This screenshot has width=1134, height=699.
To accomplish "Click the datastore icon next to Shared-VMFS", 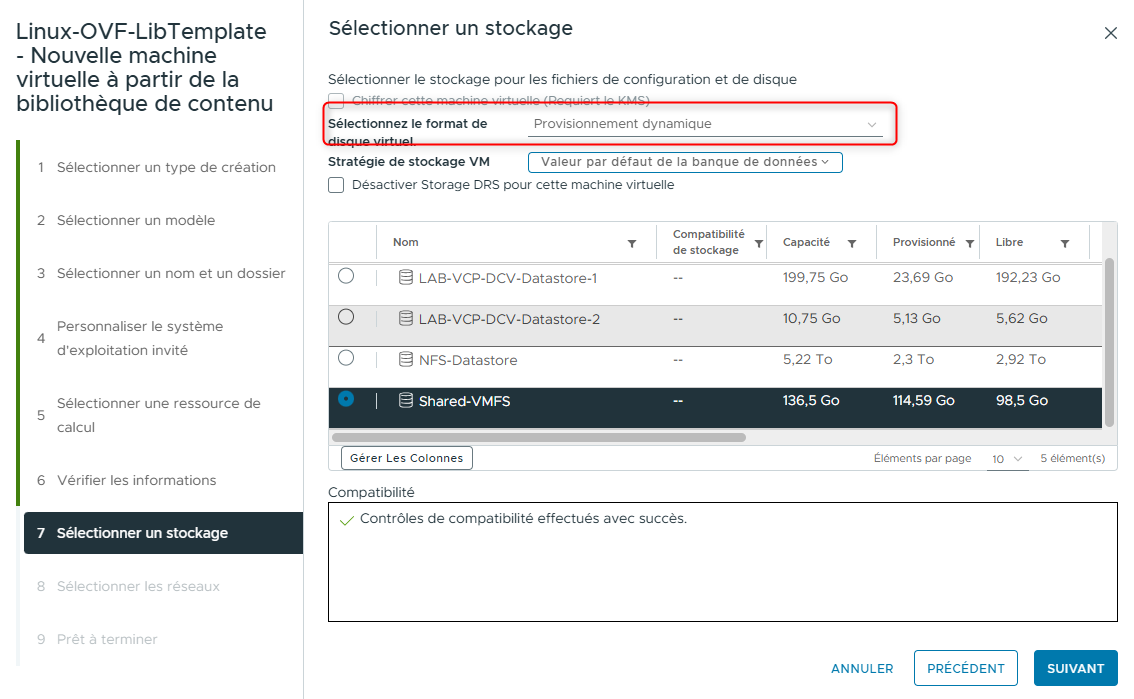I will pyautogui.click(x=408, y=399).
